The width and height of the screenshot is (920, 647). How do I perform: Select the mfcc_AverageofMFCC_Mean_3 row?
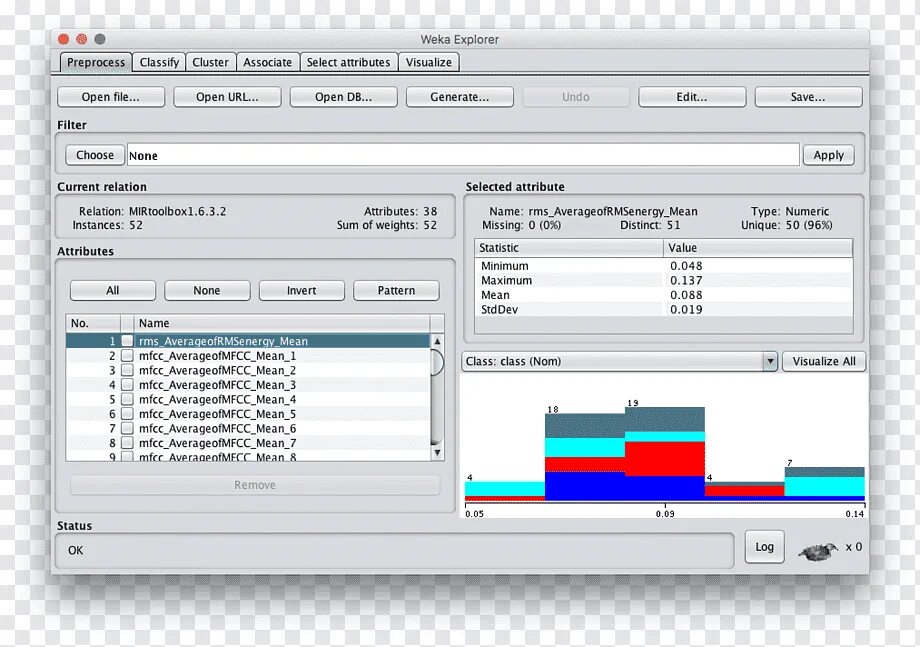tap(248, 385)
